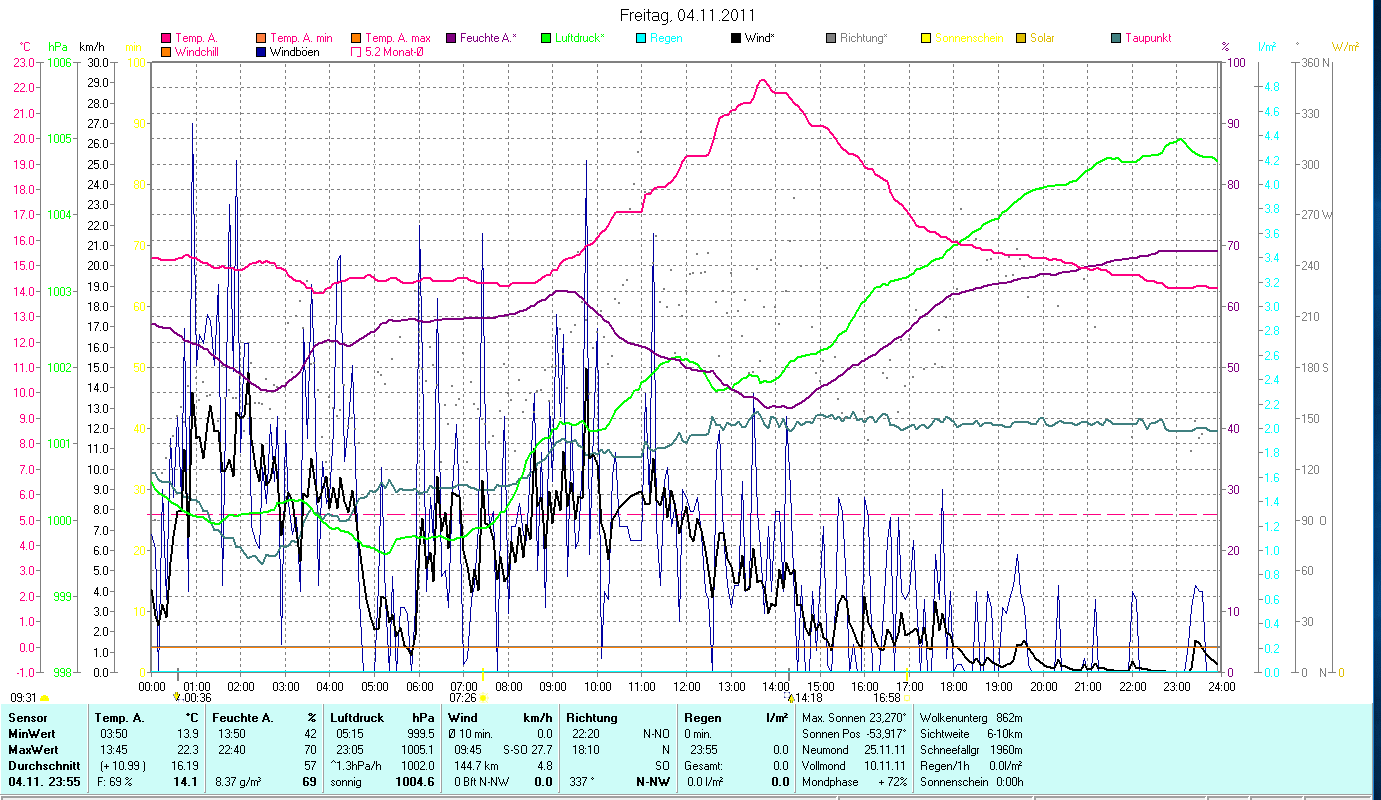Click the dark blue Windböen legend square
Image resolution: width=1381 pixels, height=800 pixels.
pyautogui.click(x=261, y=51)
